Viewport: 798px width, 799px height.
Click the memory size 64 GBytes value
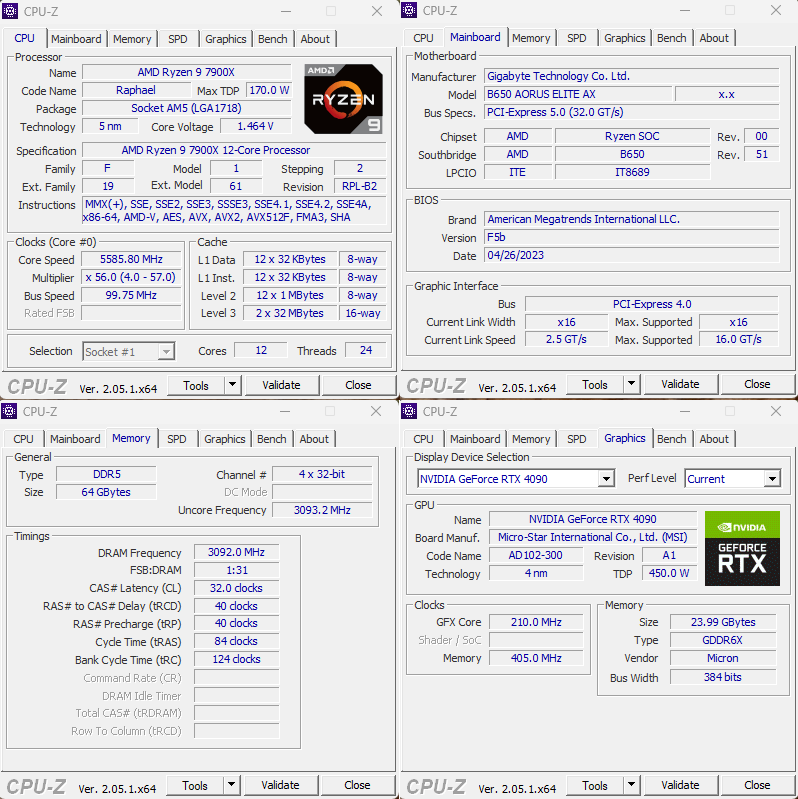tap(106, 492)
